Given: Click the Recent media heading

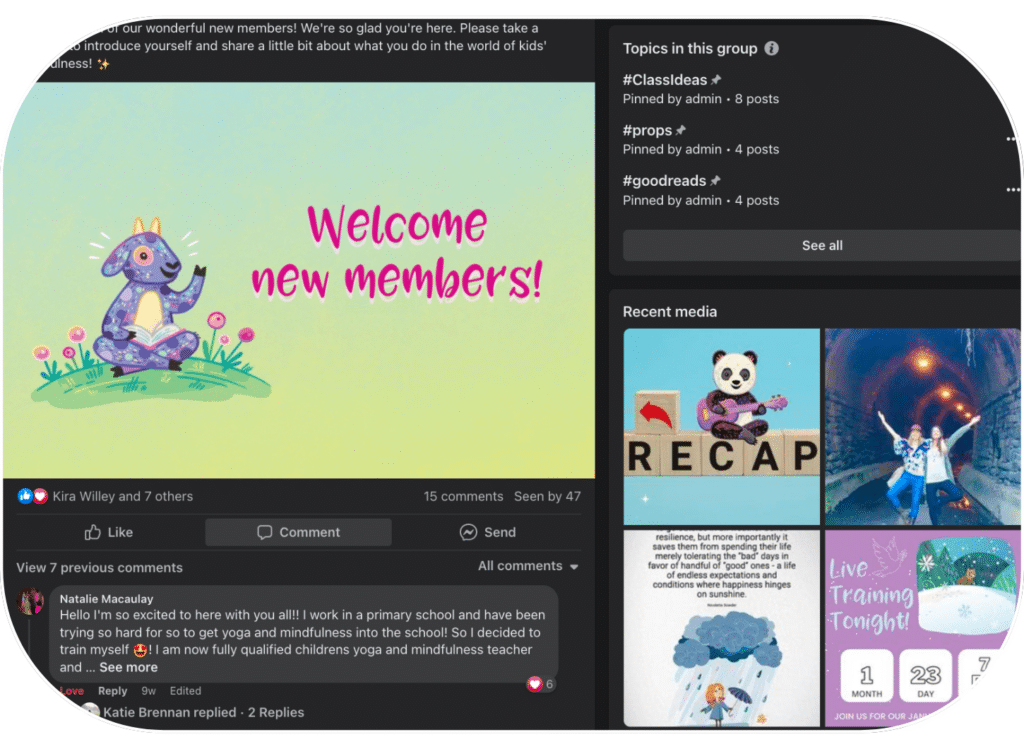Looking at the screenshot, I should click(669, 312).
